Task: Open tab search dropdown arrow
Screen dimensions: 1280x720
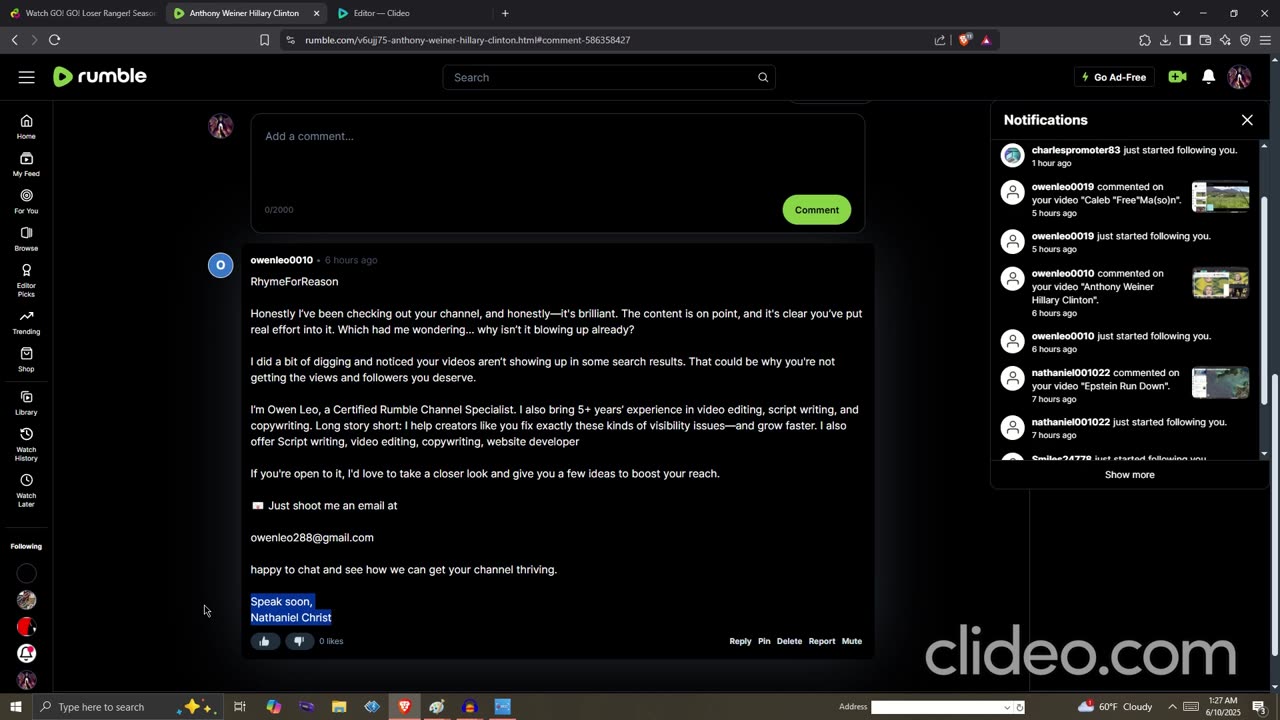Action: click(1176, 13)
